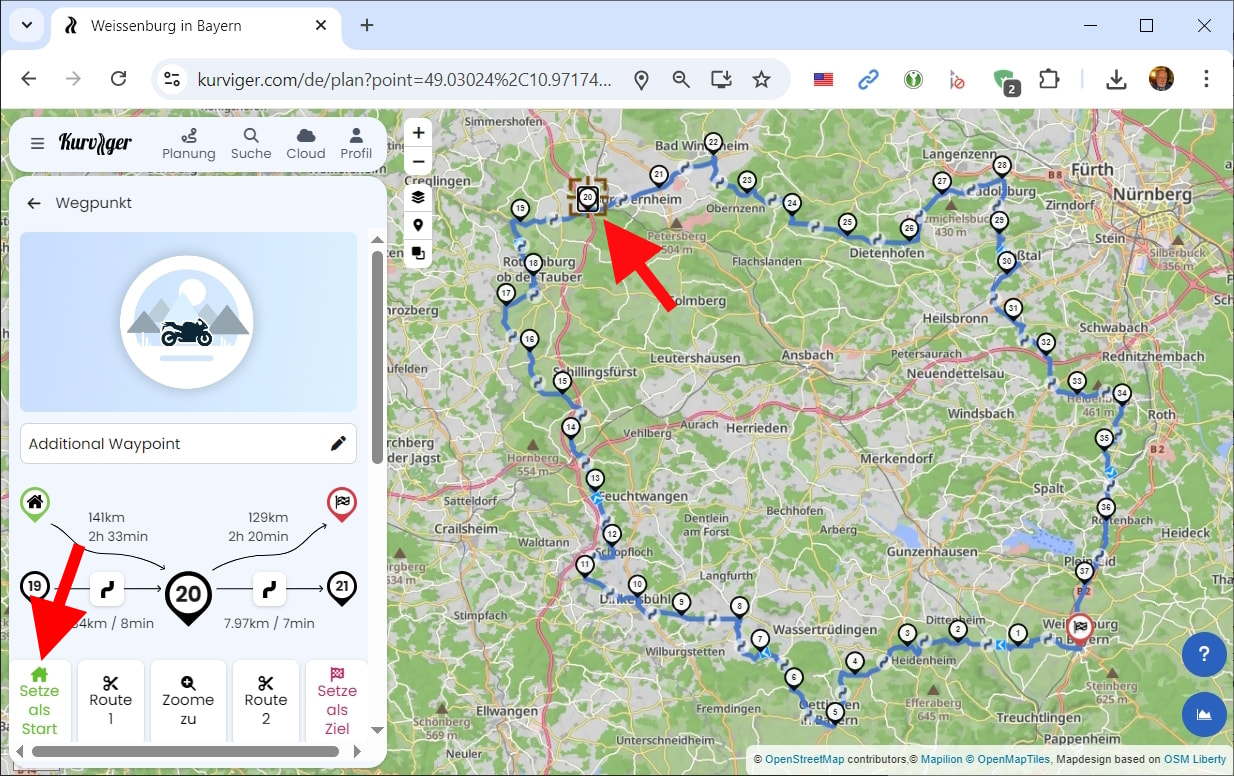Open the map layers selector
The image size is (1234, 776).
pyautogui.click(x=418, y=197)
